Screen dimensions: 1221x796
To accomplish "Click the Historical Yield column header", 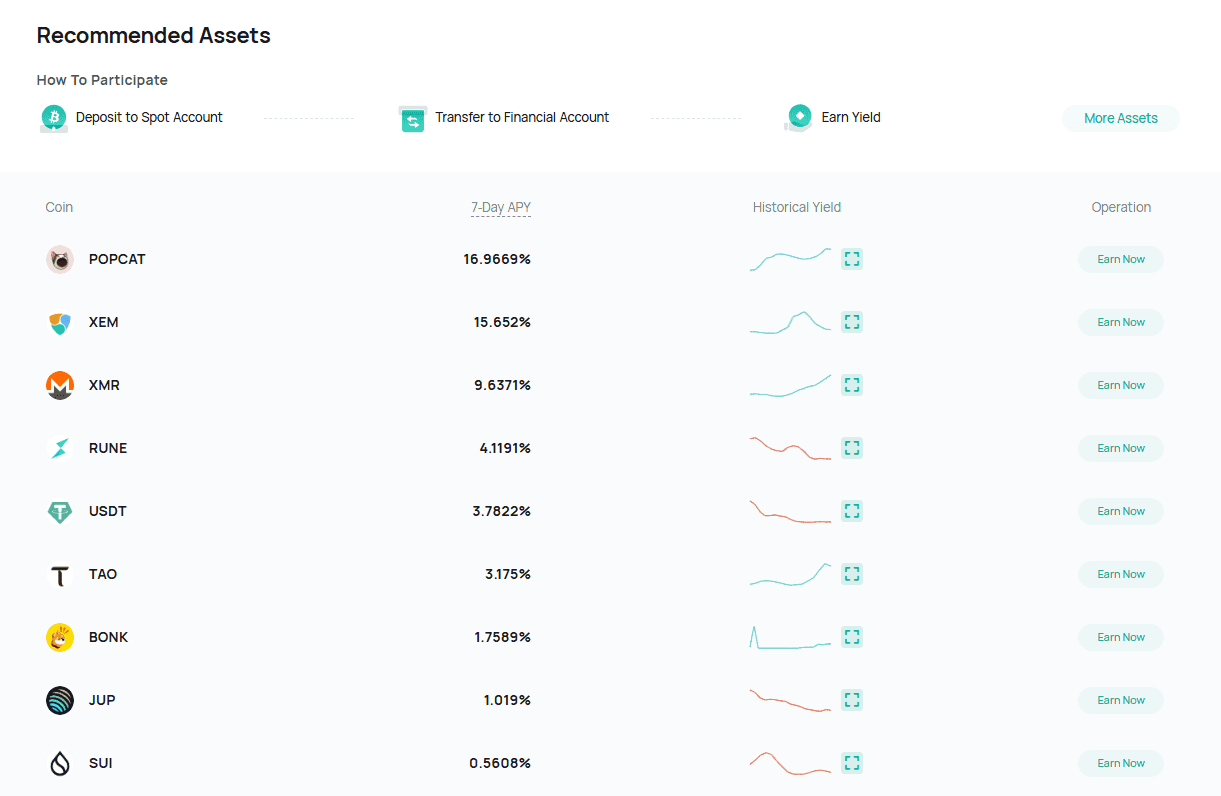I will point(797,208).
